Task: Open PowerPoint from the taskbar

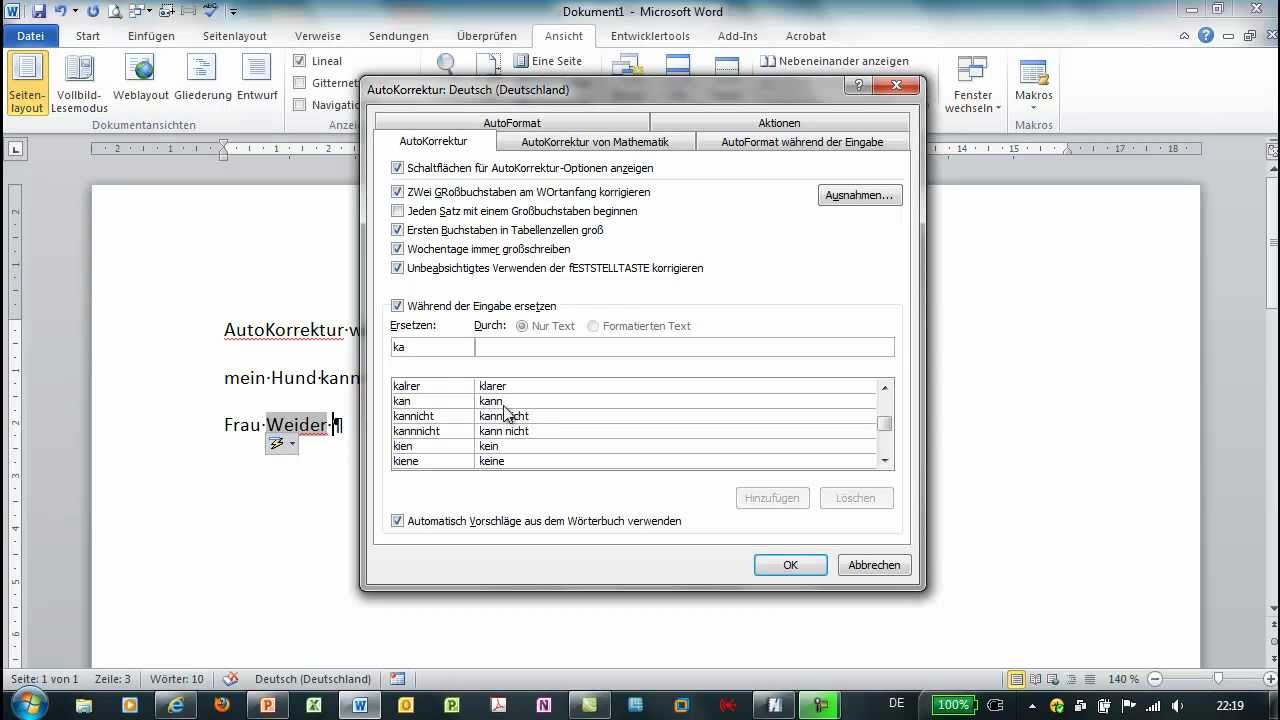Action: 268,705
